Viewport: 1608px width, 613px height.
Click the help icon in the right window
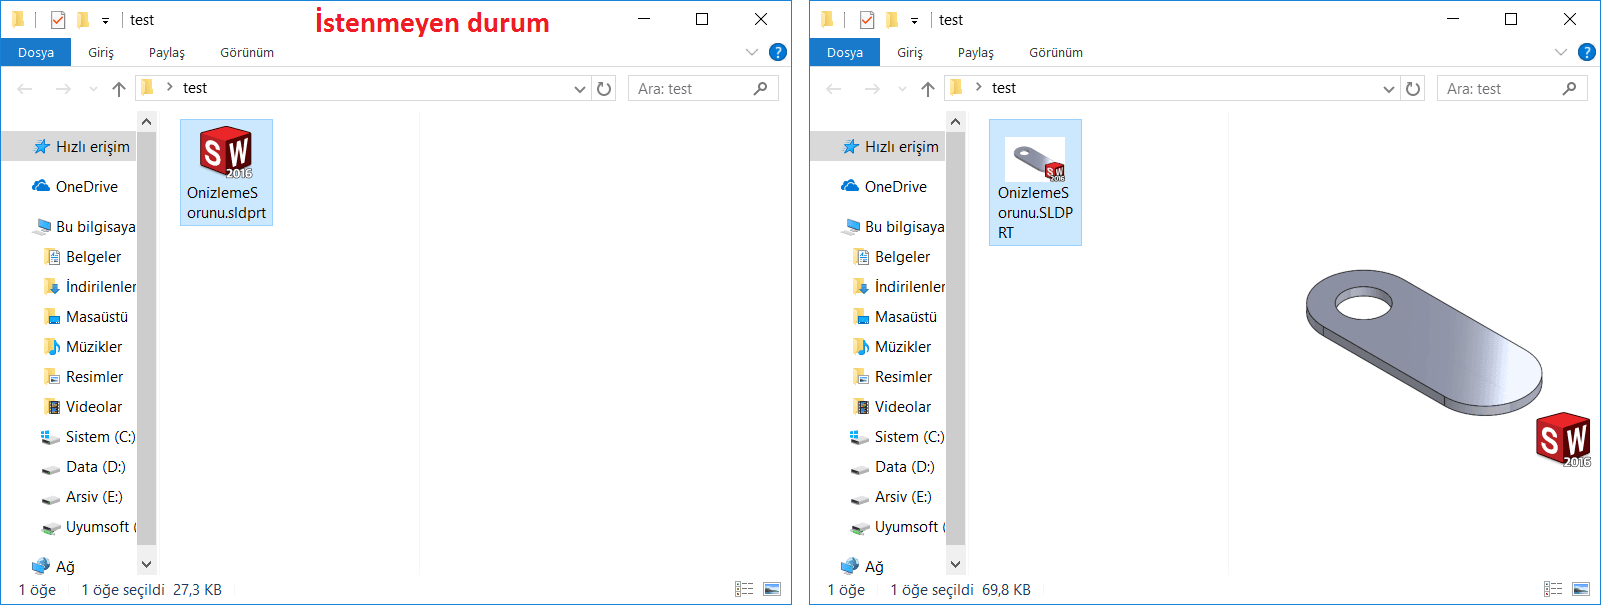1587,52
